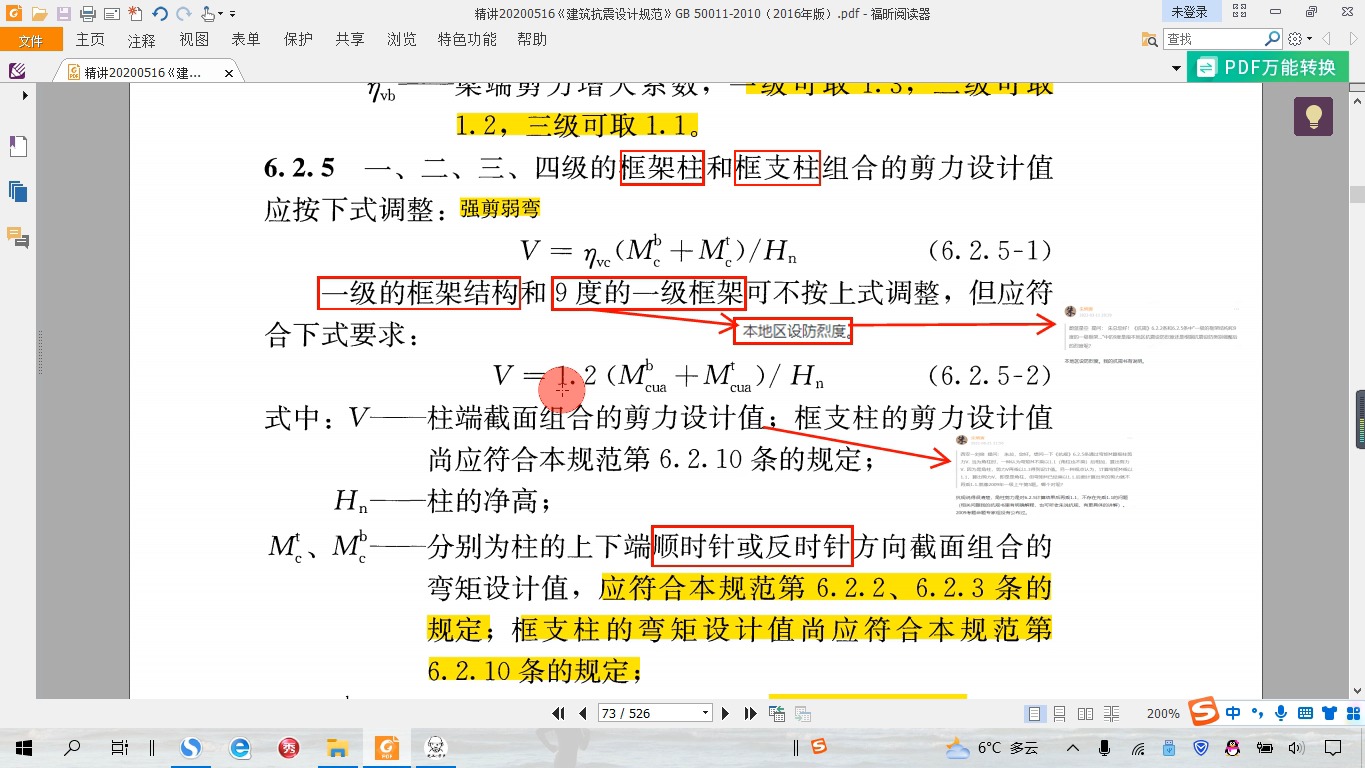Screen dimensions: 1365x768
Task: Open the page thumbnails panel
Action: tap(17, 190)
